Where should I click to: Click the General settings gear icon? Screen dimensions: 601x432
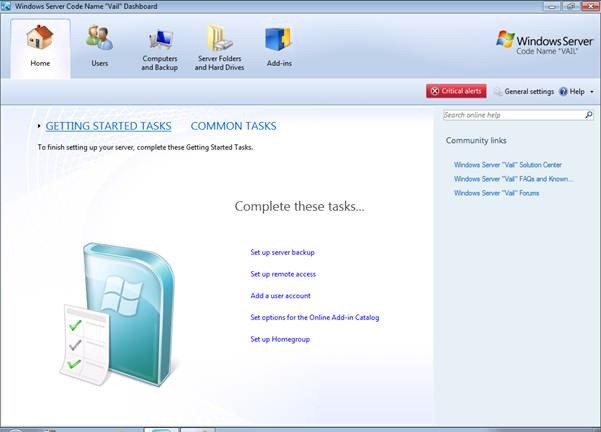tap(498, 91)
